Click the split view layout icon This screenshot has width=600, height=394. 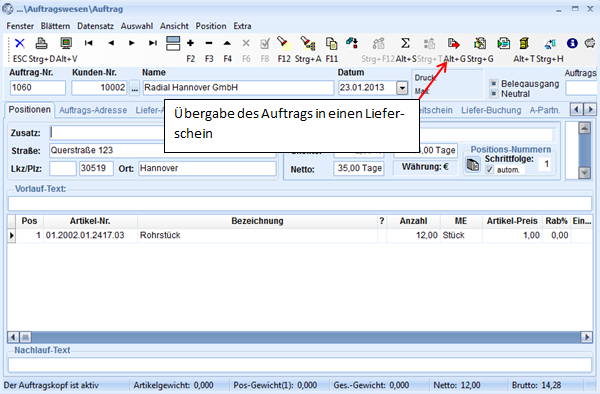[x=173, y=43]
